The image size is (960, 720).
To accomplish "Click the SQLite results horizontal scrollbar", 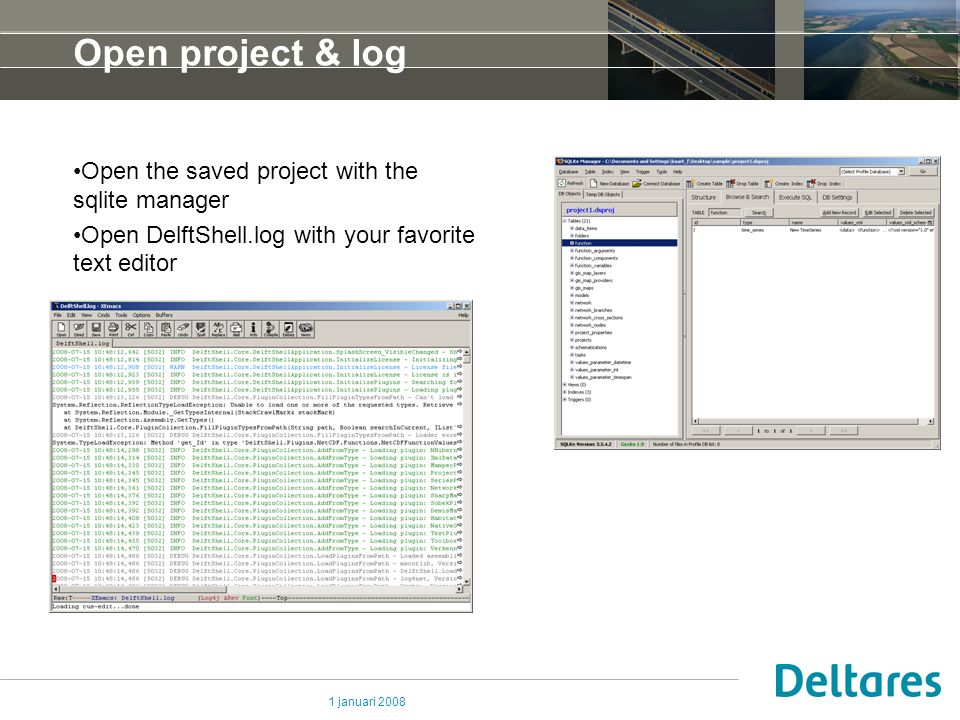I will [x=812, y=421].
